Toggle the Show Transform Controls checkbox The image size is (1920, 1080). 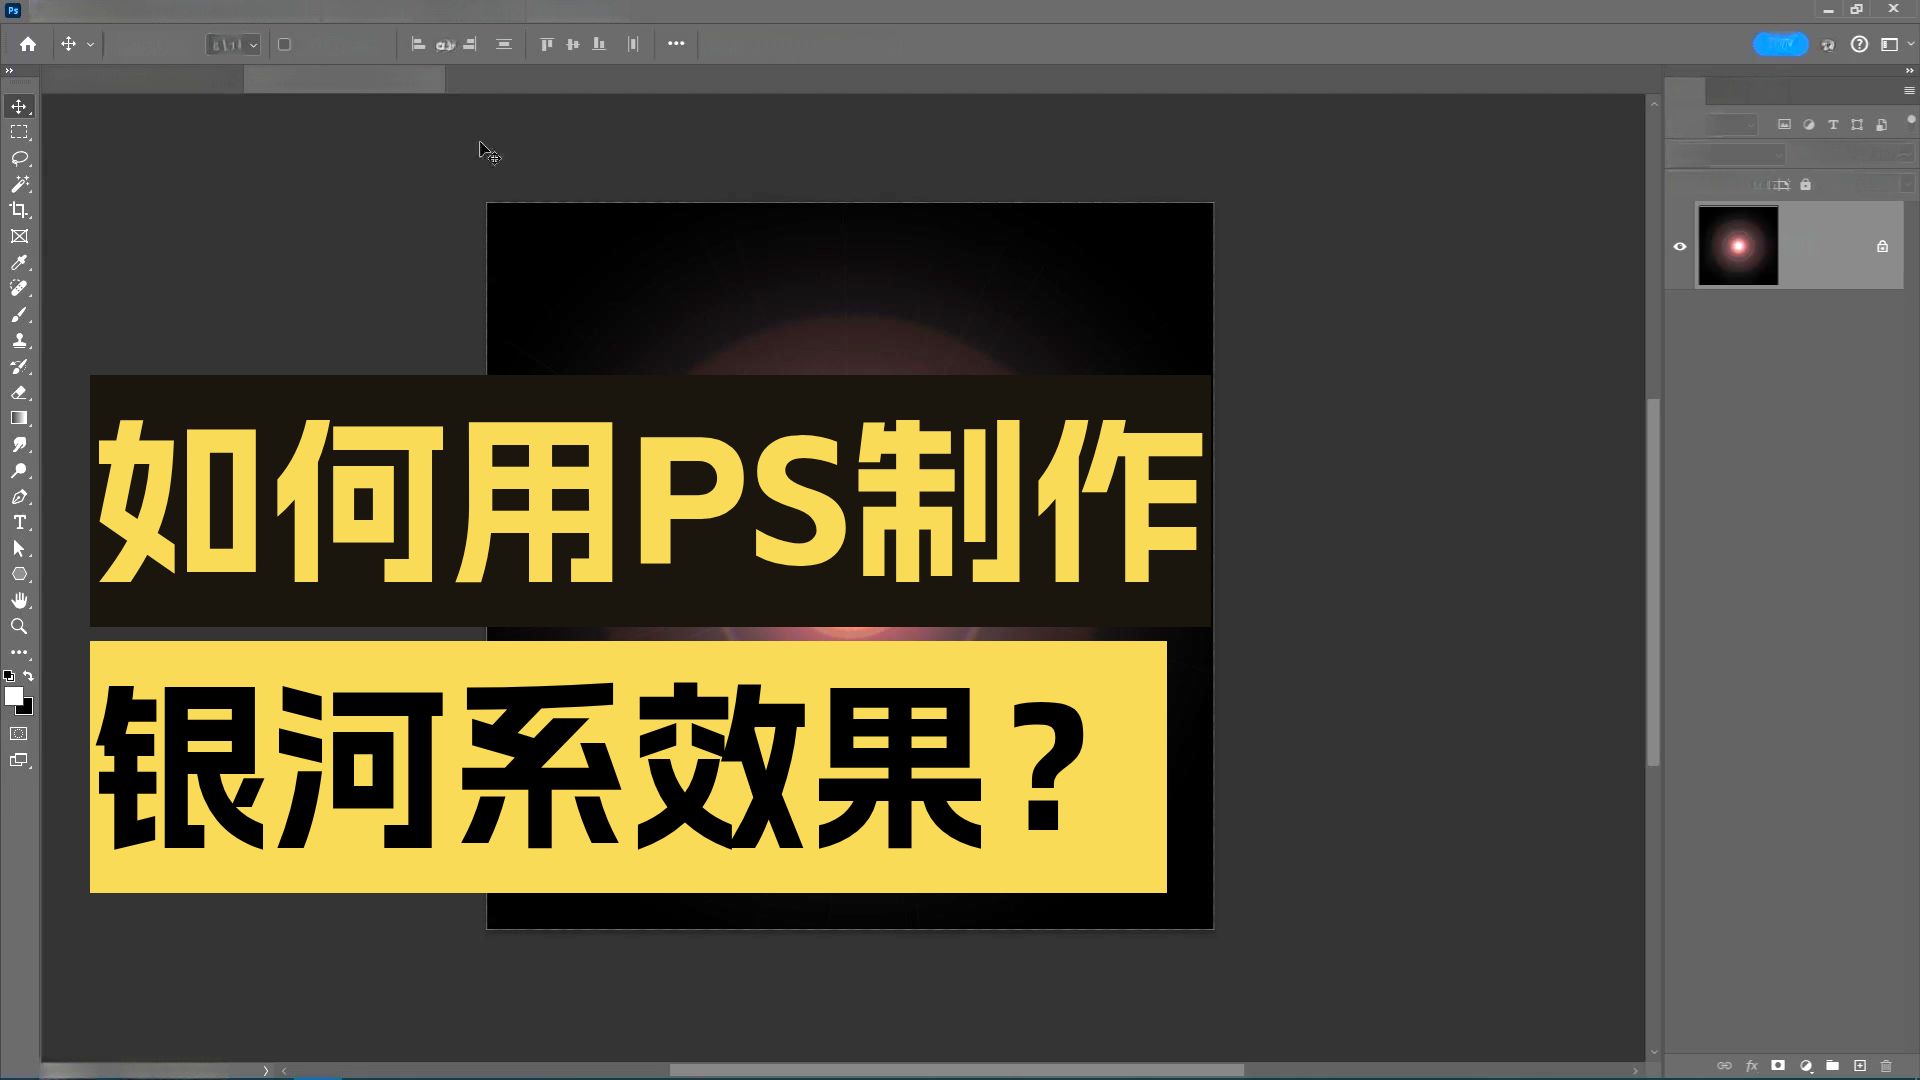point(284,45)
